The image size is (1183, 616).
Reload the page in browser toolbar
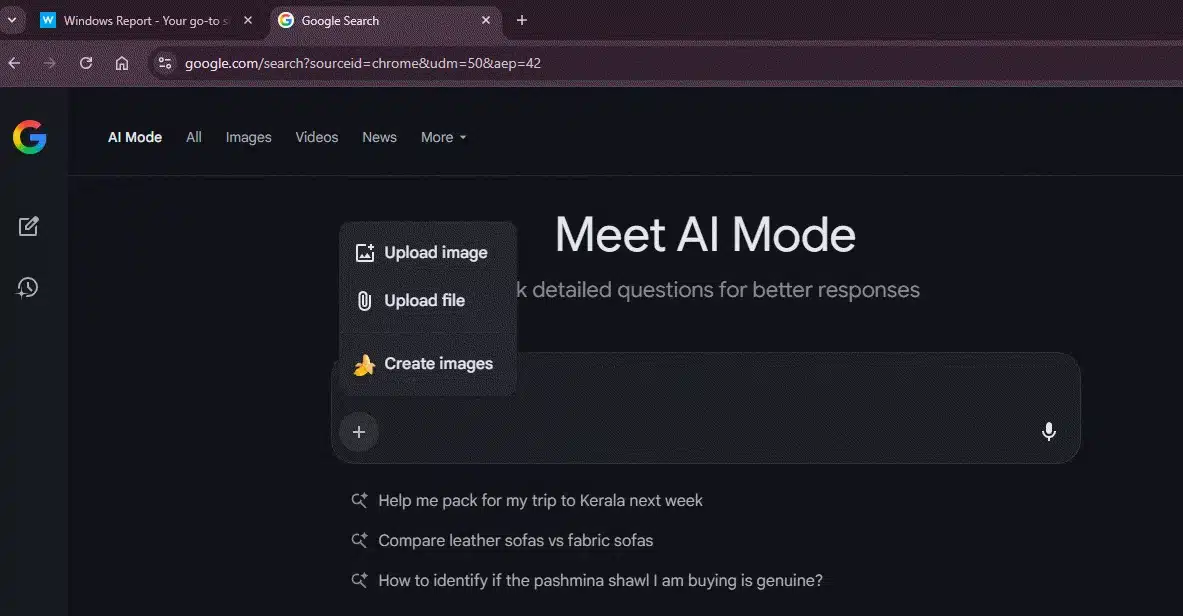tap(86, 63)
